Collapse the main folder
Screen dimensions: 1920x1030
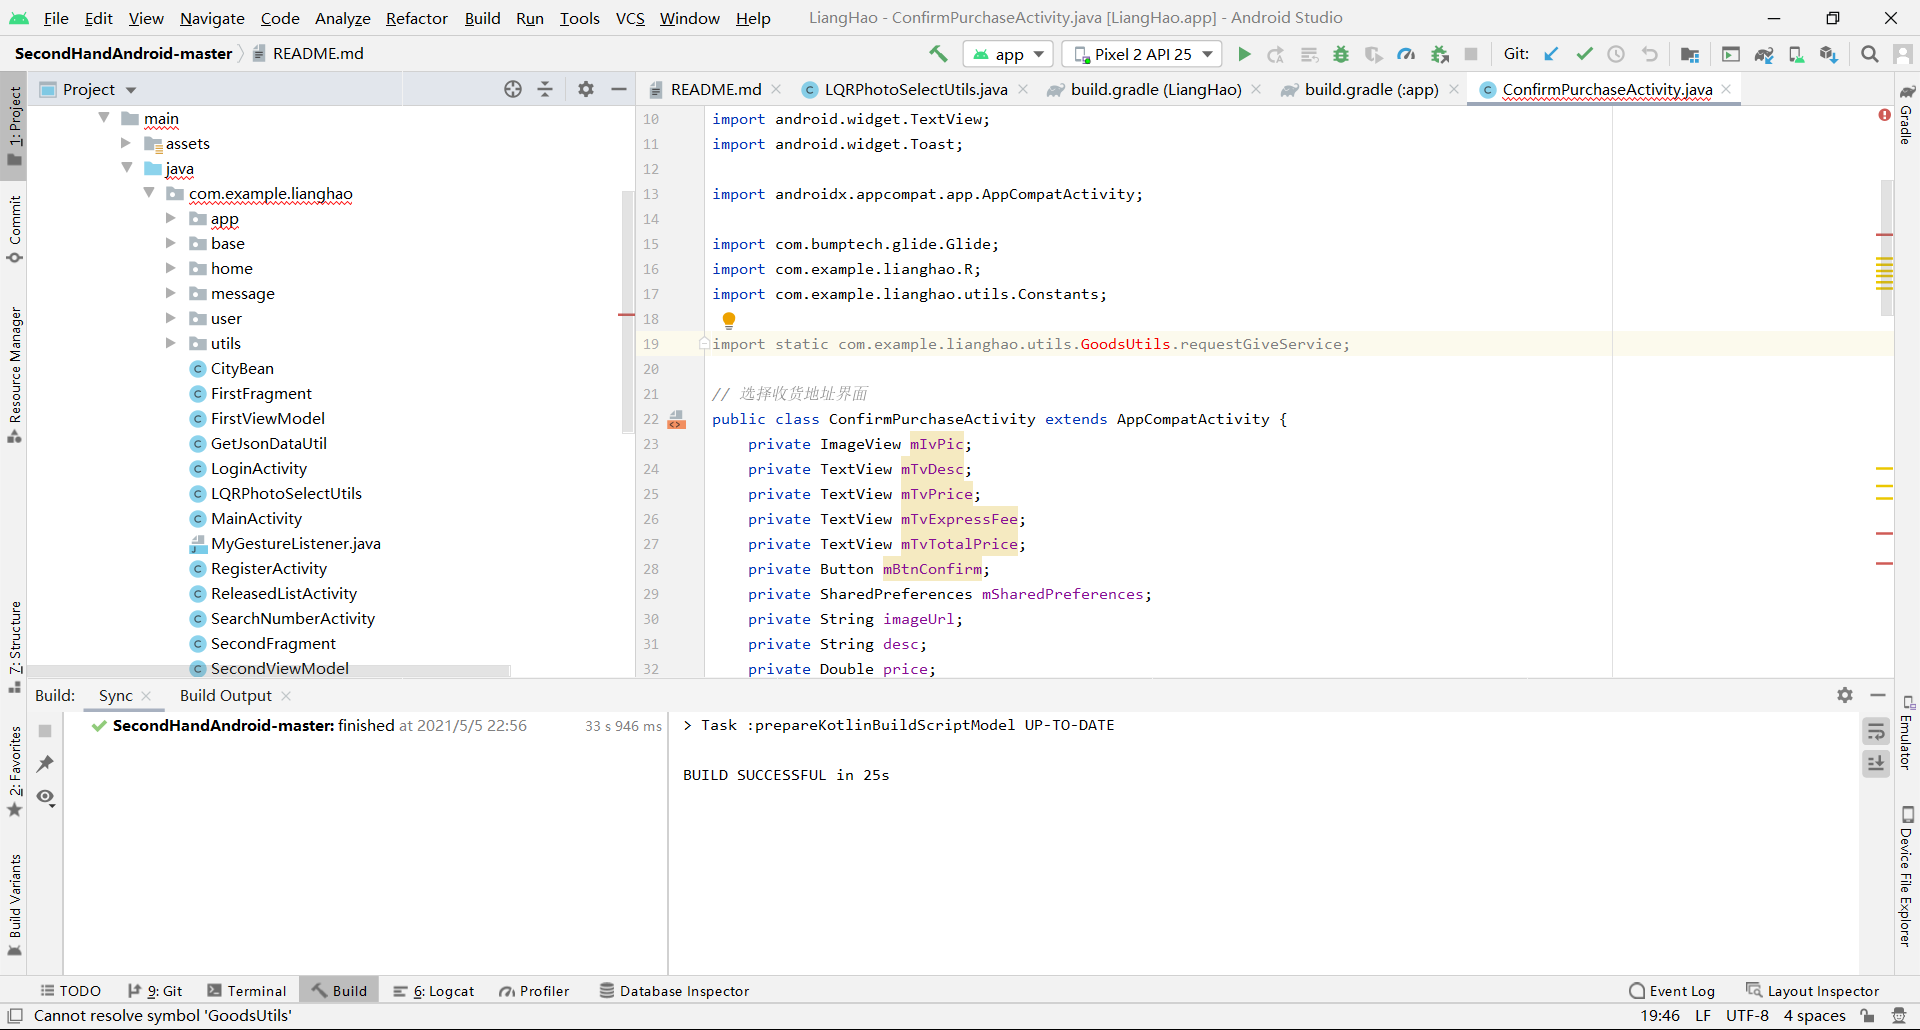pyautogui.click(x=104, y=118)
